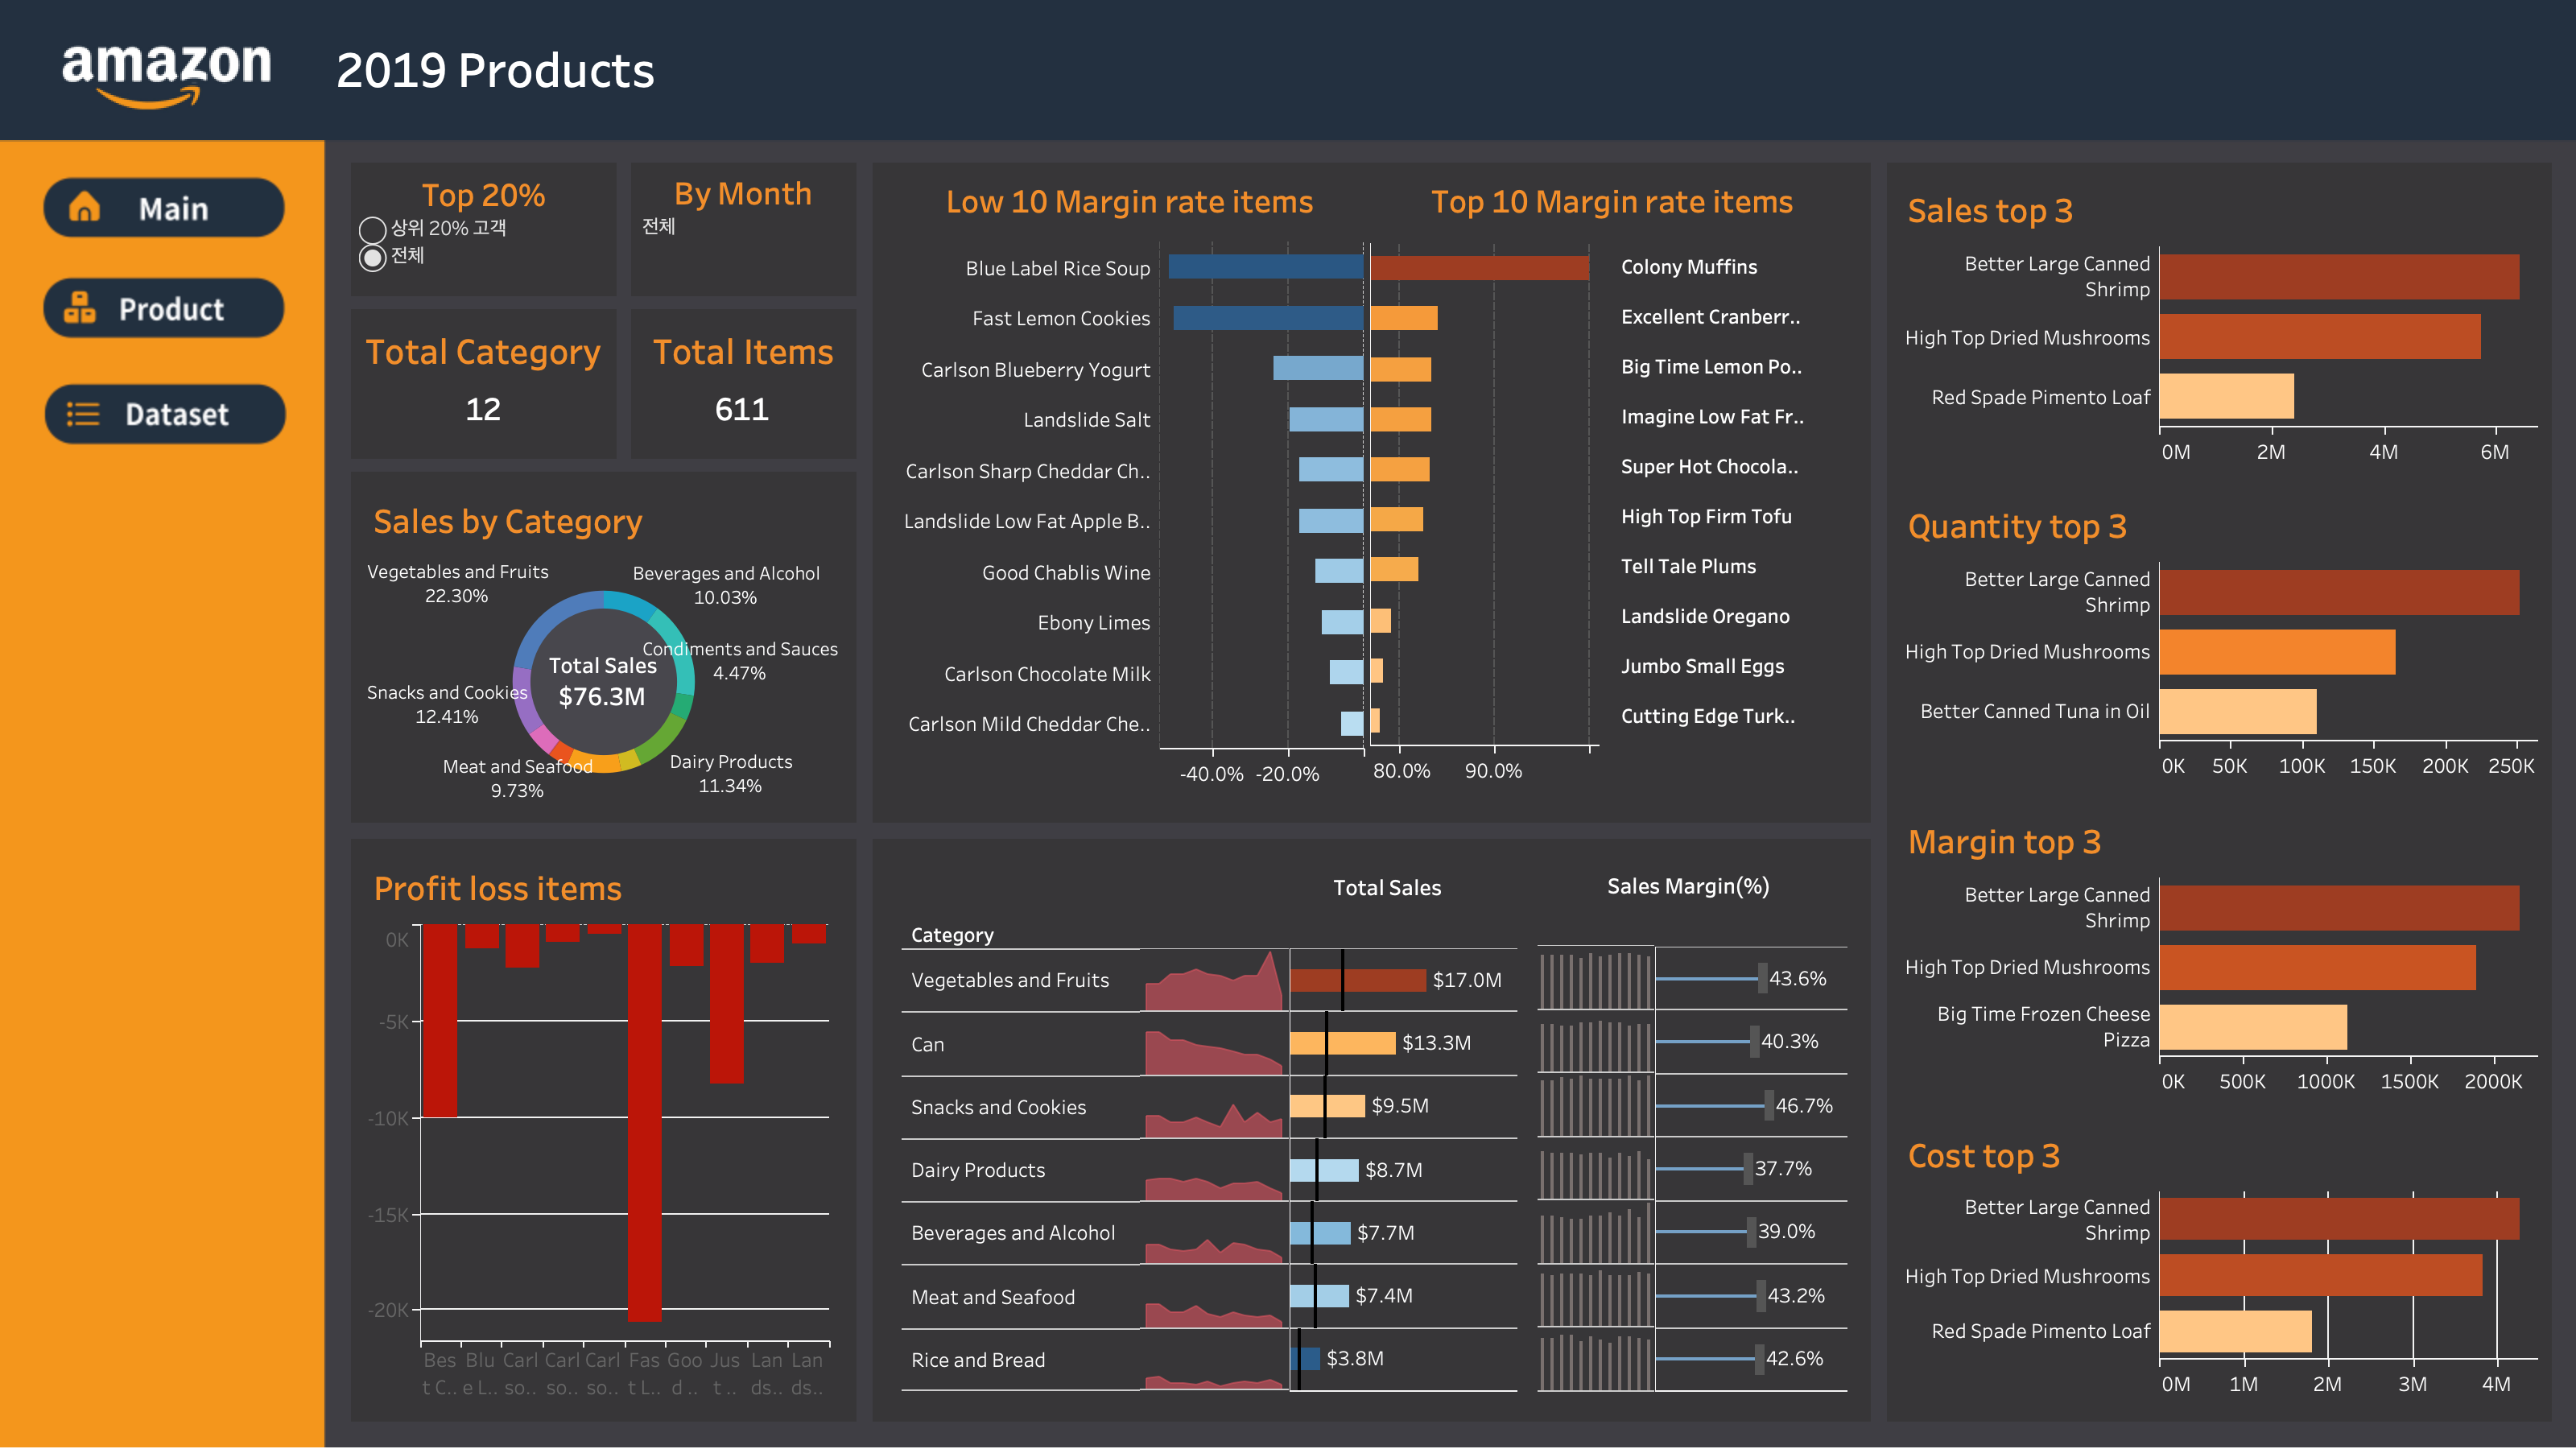2576x1449 pixels.
Task: Click the Better Canned Tuna in Oil bar
Action: 2237,711
